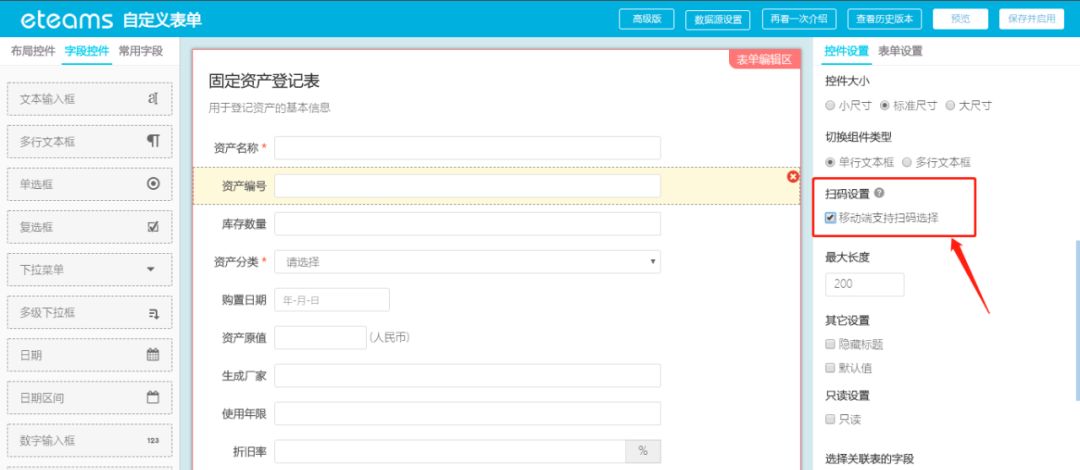
Task: Click the 下拉菜单 control dropdown arrow
Action: coord(152,270)
